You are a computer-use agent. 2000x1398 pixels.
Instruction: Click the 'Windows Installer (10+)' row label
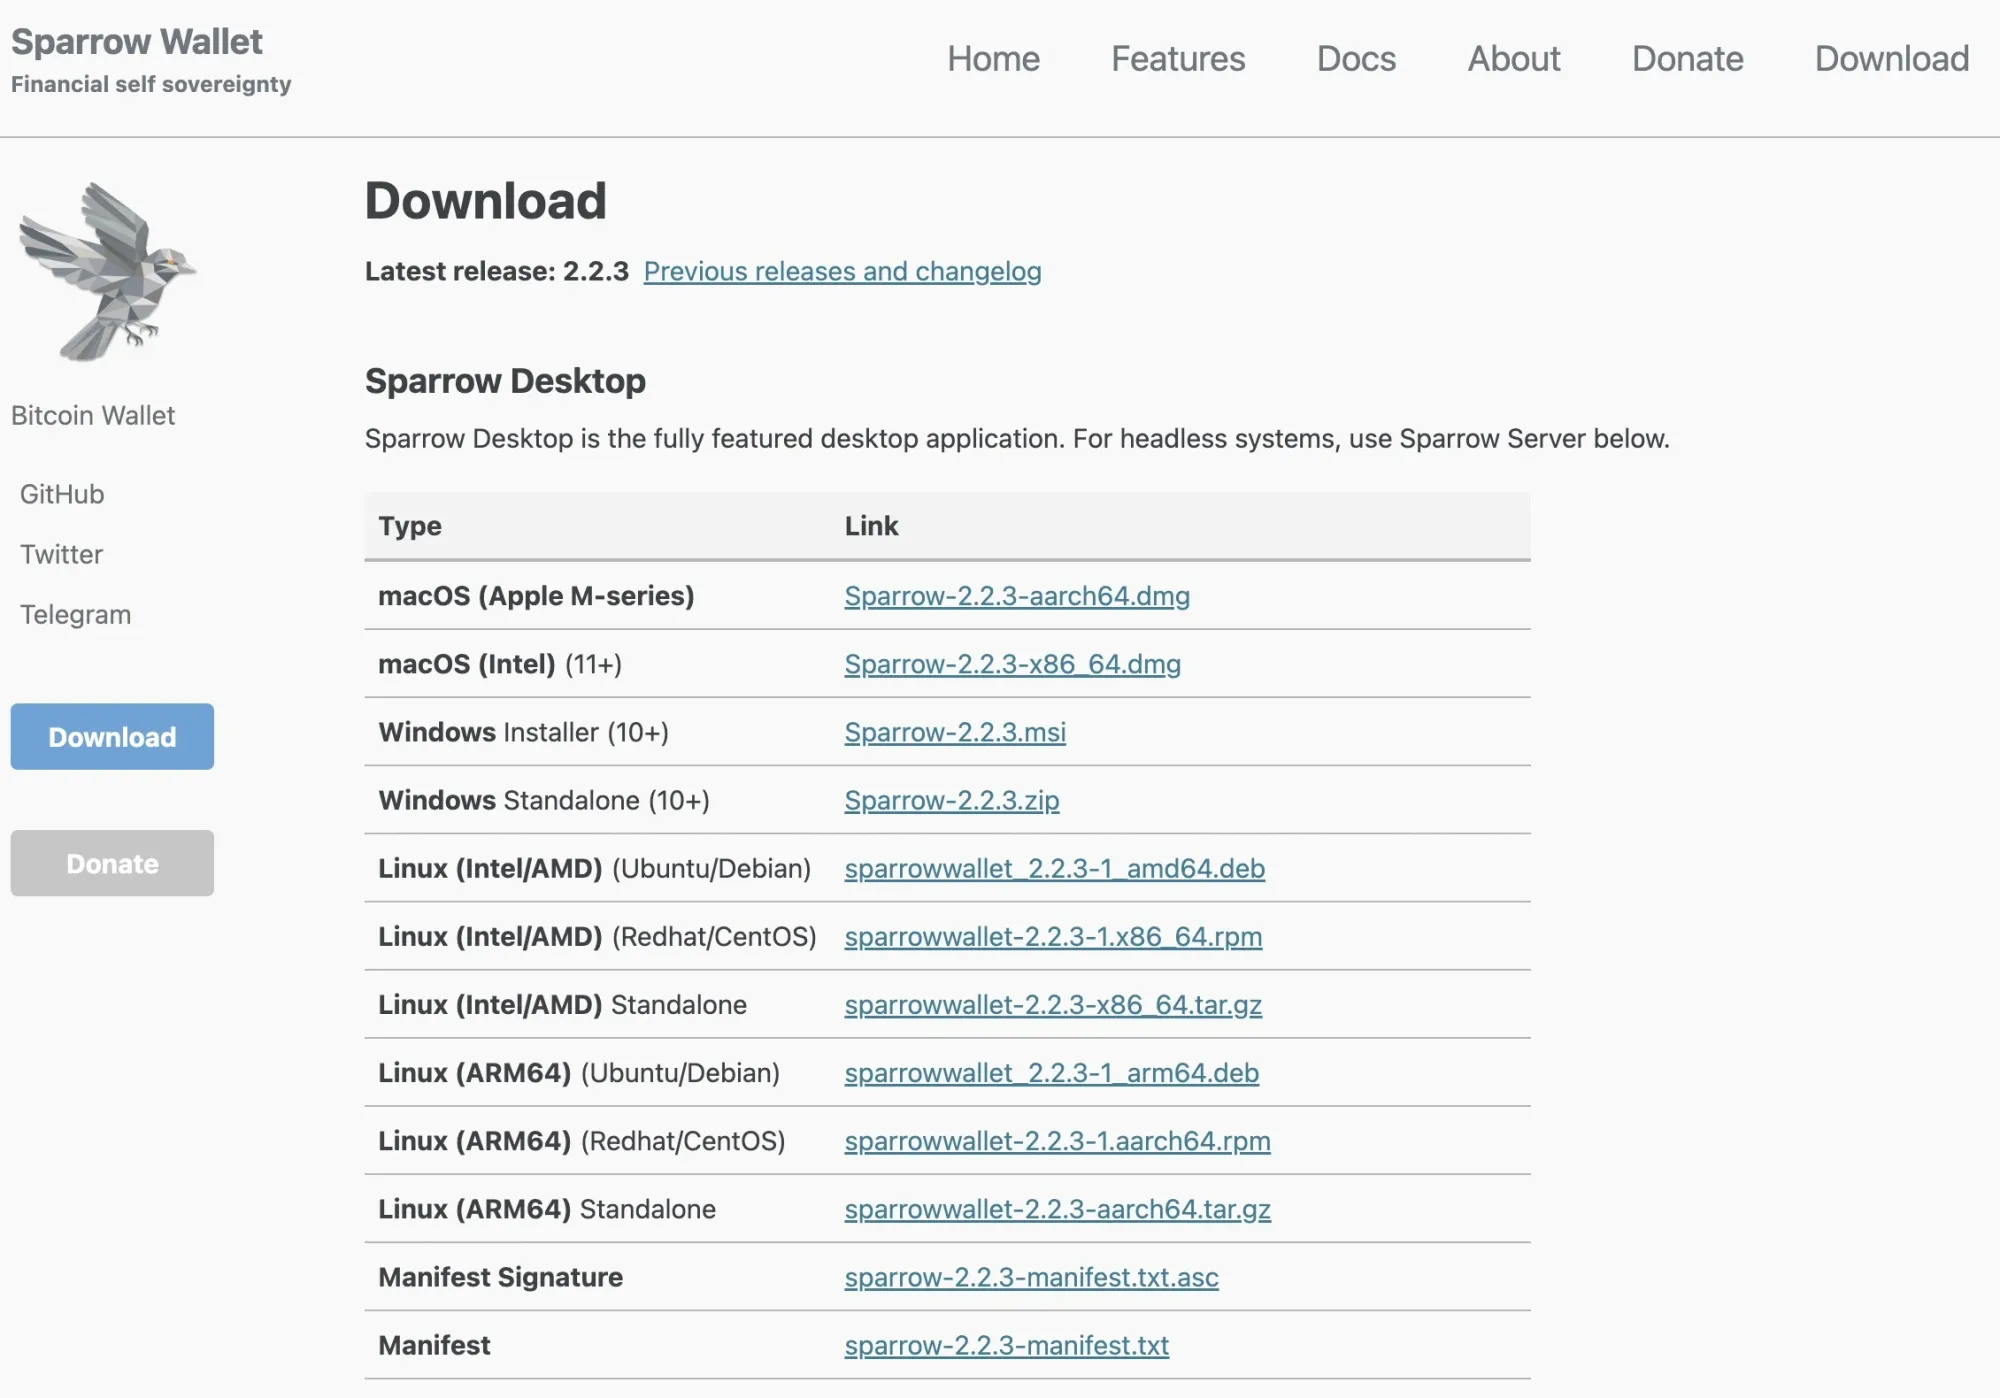click(523, 732)
